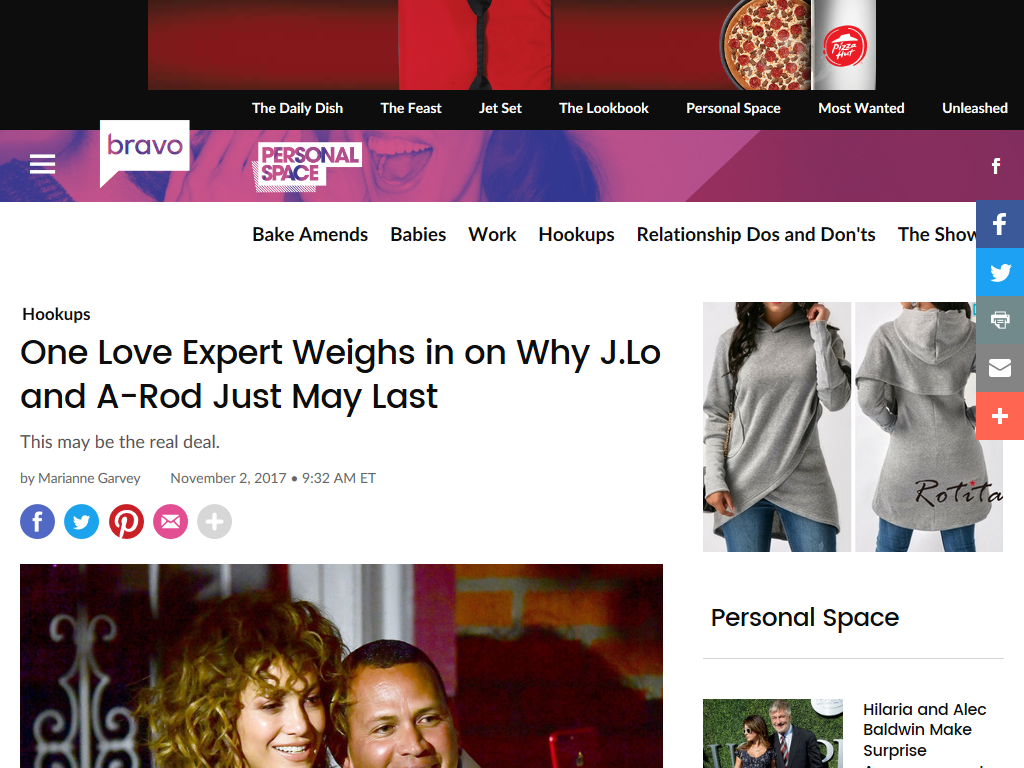Send email via sidebar envelope icon
This screenshot has height=768, width=1024.
point(1000,368)
